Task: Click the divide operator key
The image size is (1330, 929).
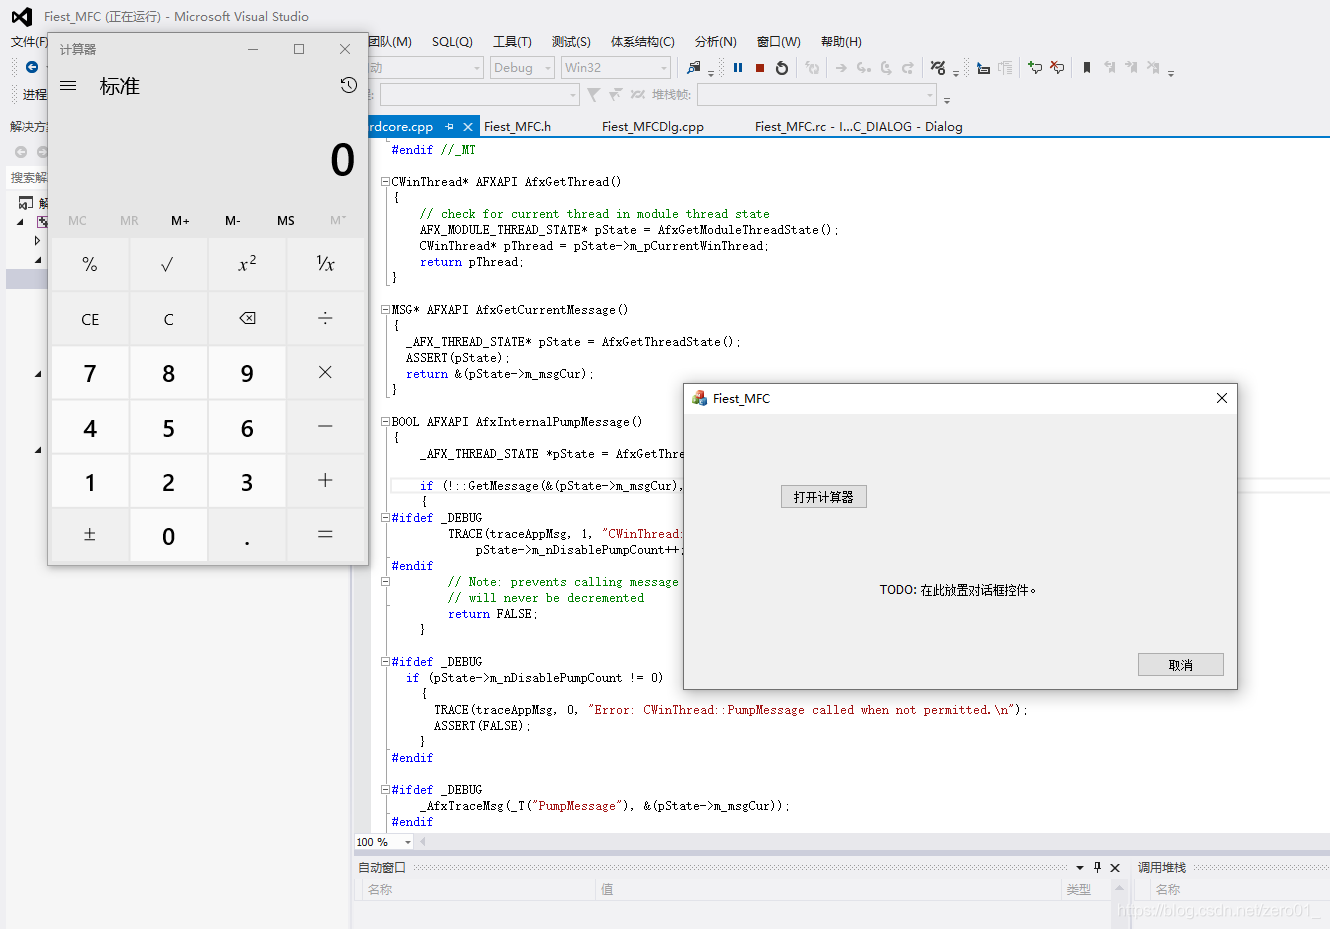Action: click(x=326, y=319)
